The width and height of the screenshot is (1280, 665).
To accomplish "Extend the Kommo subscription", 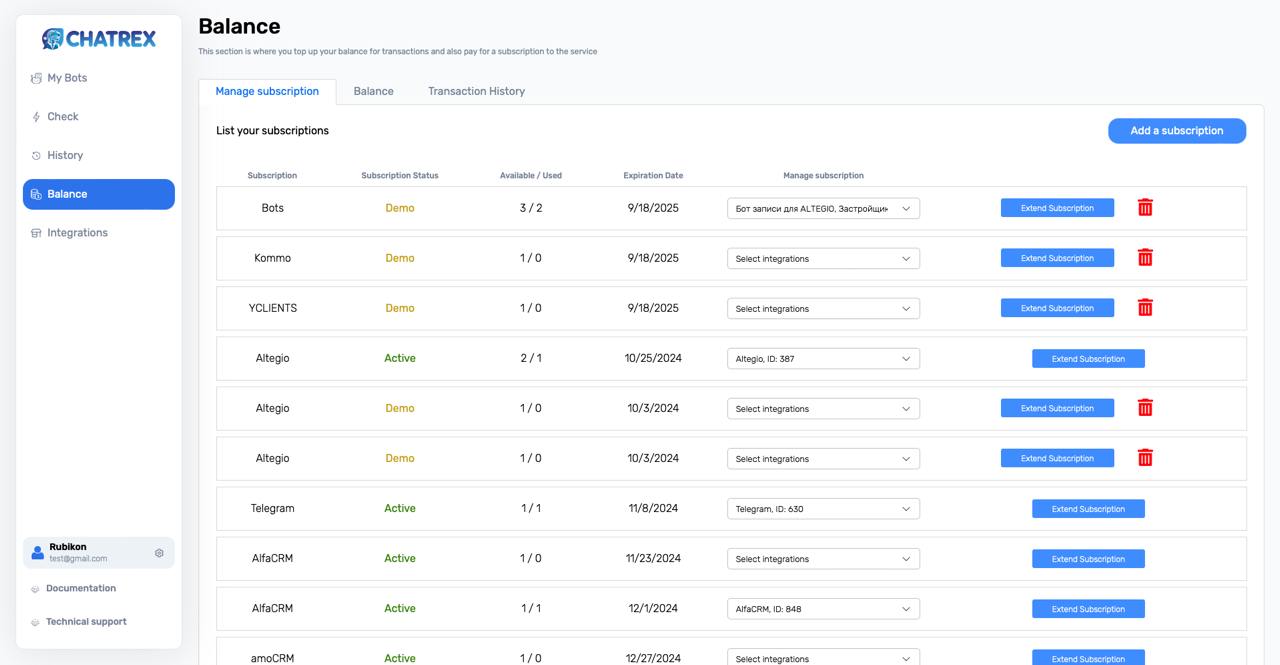I will (x=1057, y=258).
